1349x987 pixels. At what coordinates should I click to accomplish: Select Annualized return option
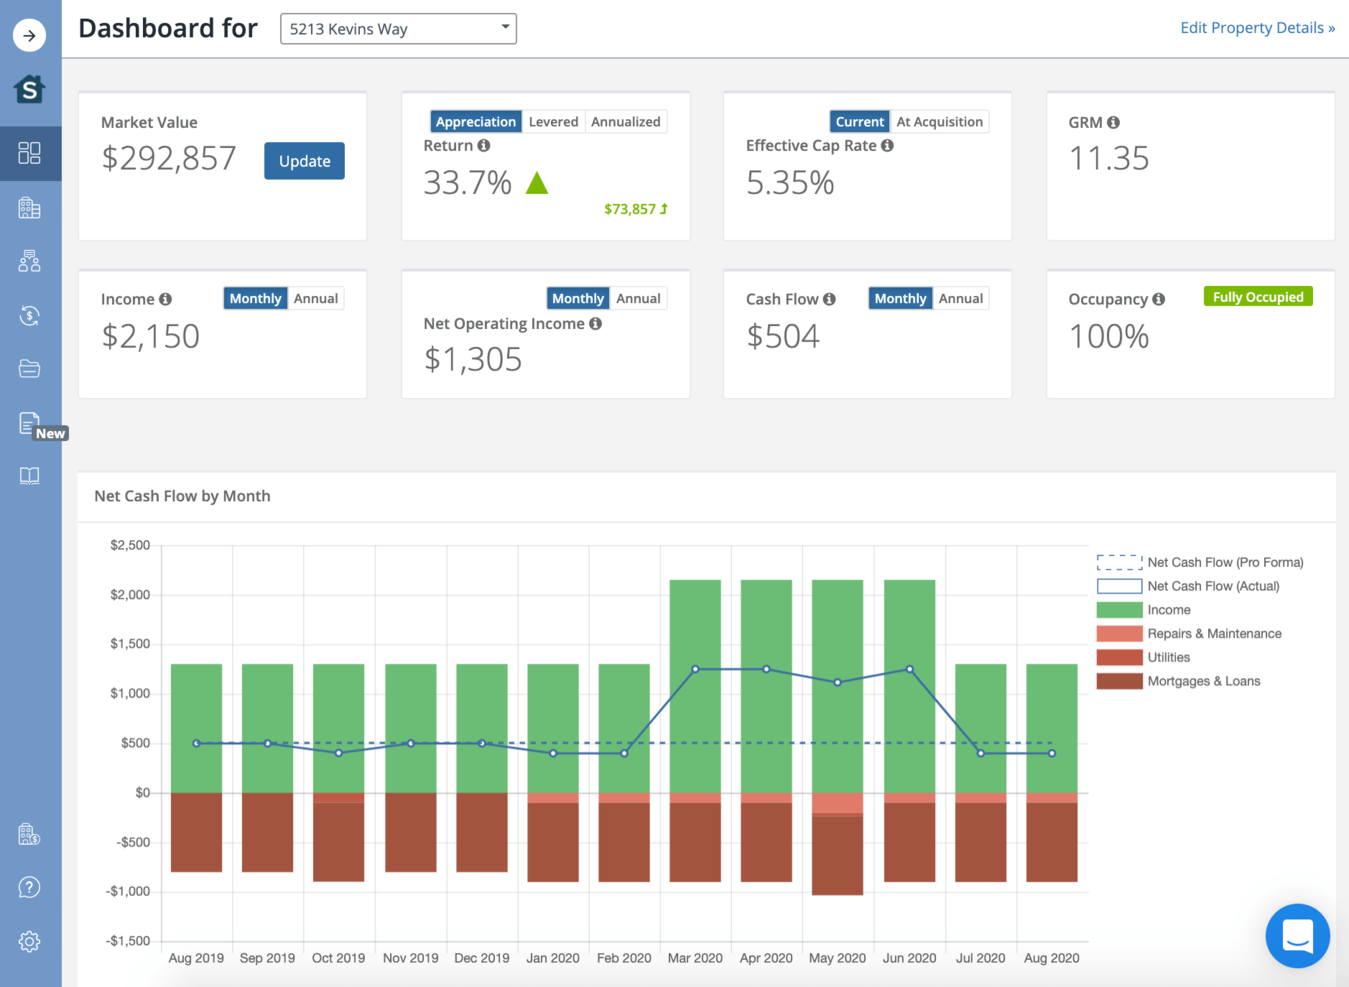pos(625,121)
